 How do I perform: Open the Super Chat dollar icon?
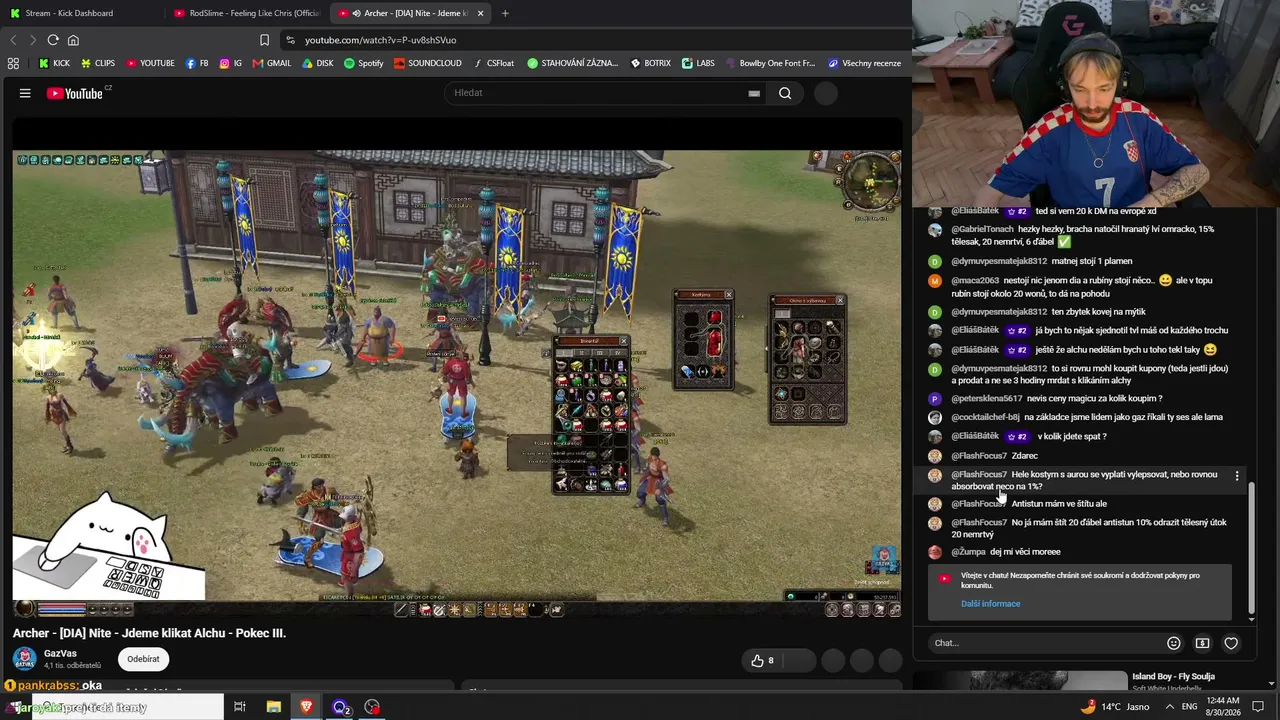tap(1203, 643)
